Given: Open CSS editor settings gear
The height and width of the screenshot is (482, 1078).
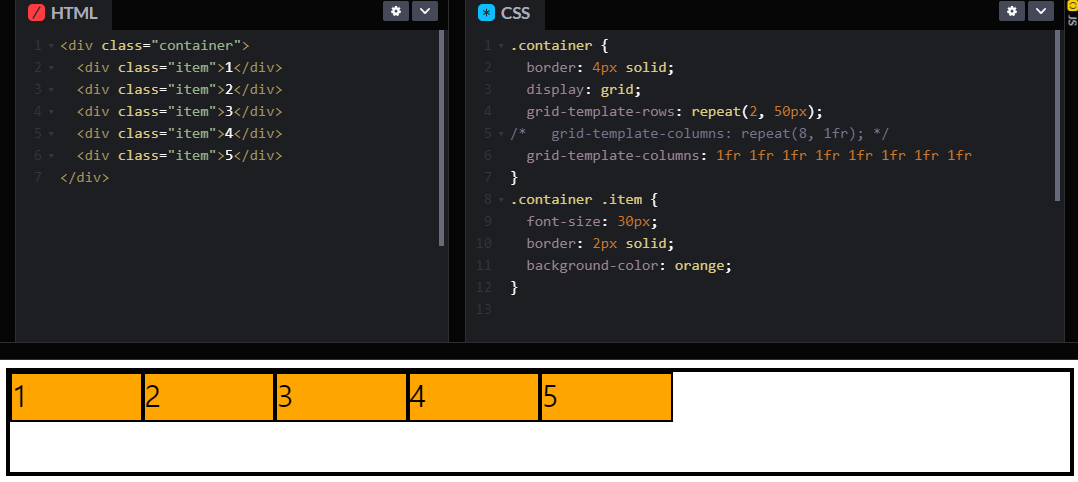Looking at the screenshot, I should coord(1011,11).
